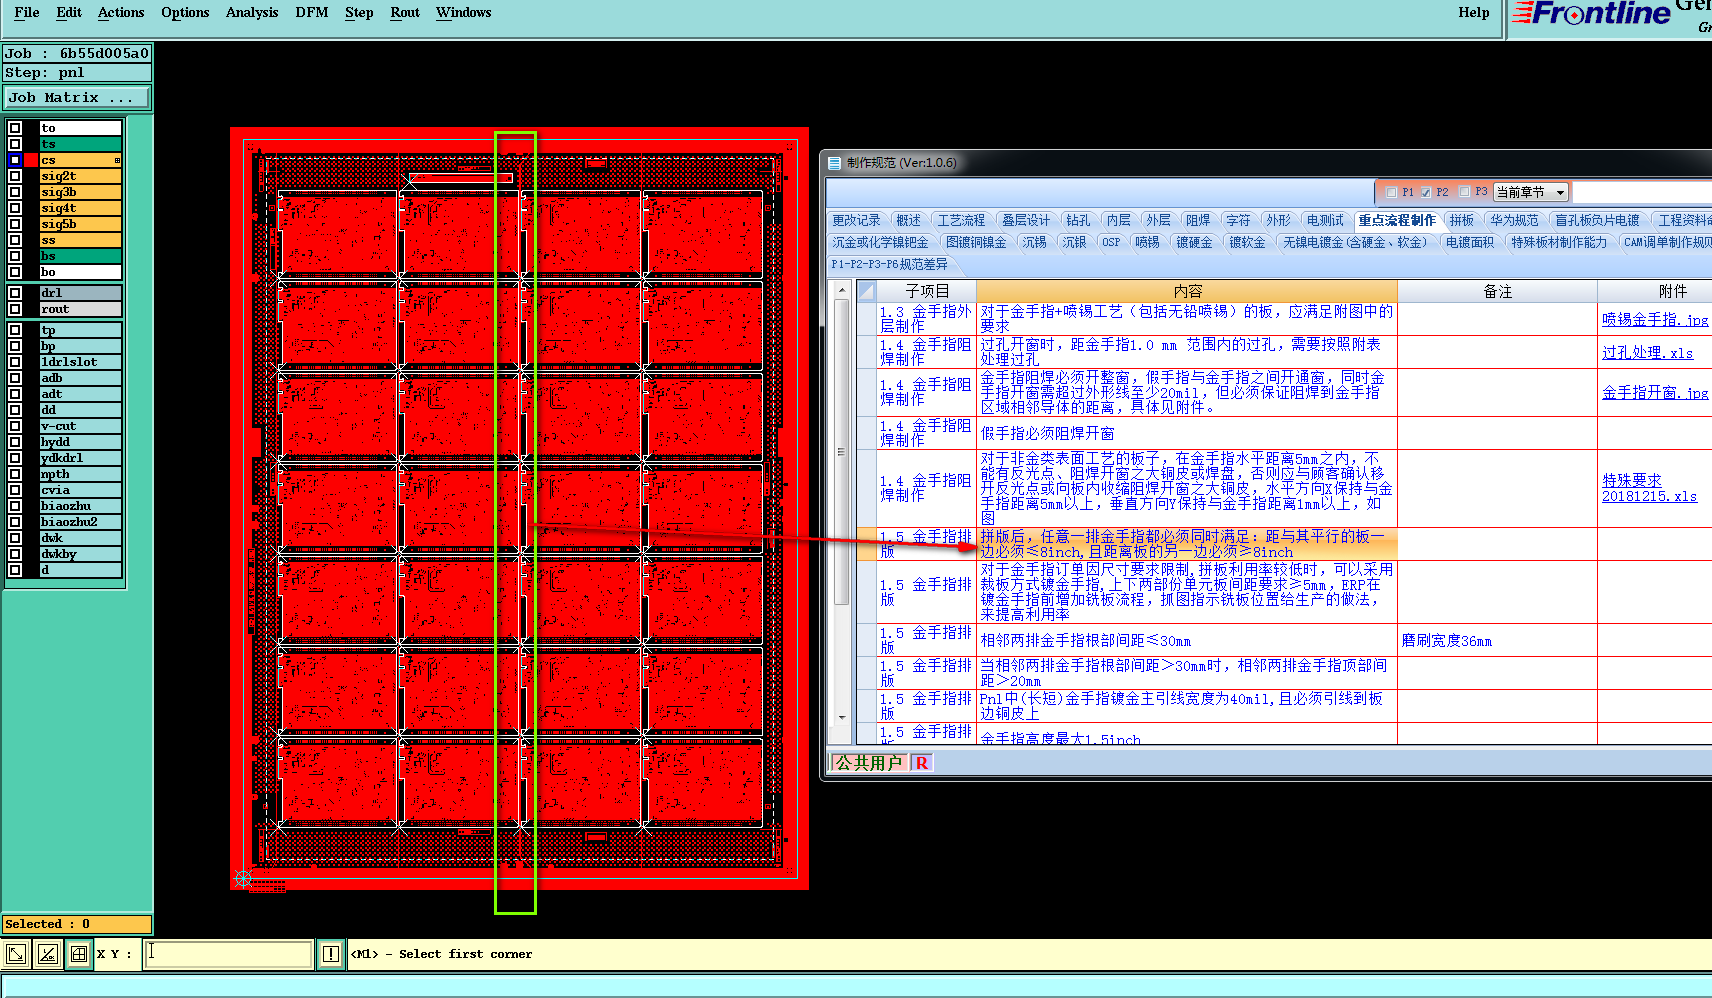
Task: Open the Windows menu
Action: click(x=463, y=13)
